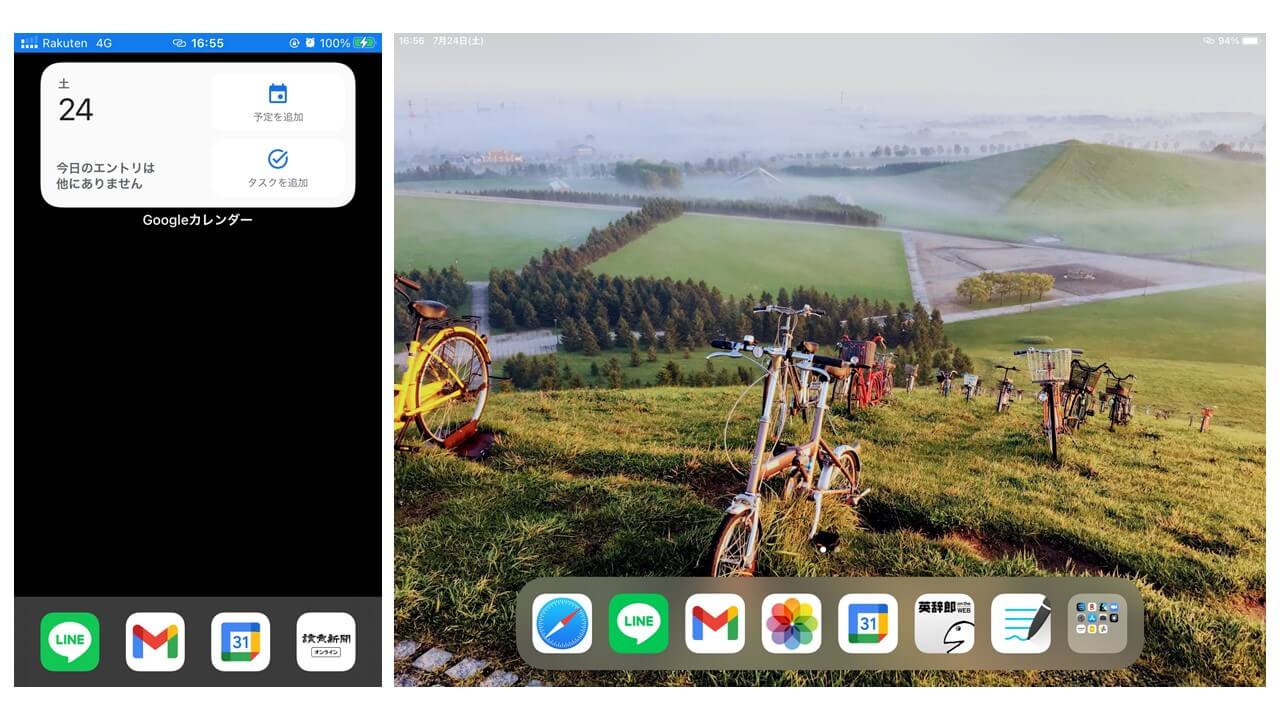
Task: Open 英辞郎 on the WEB in iPad dock
Action: [945, 623]
